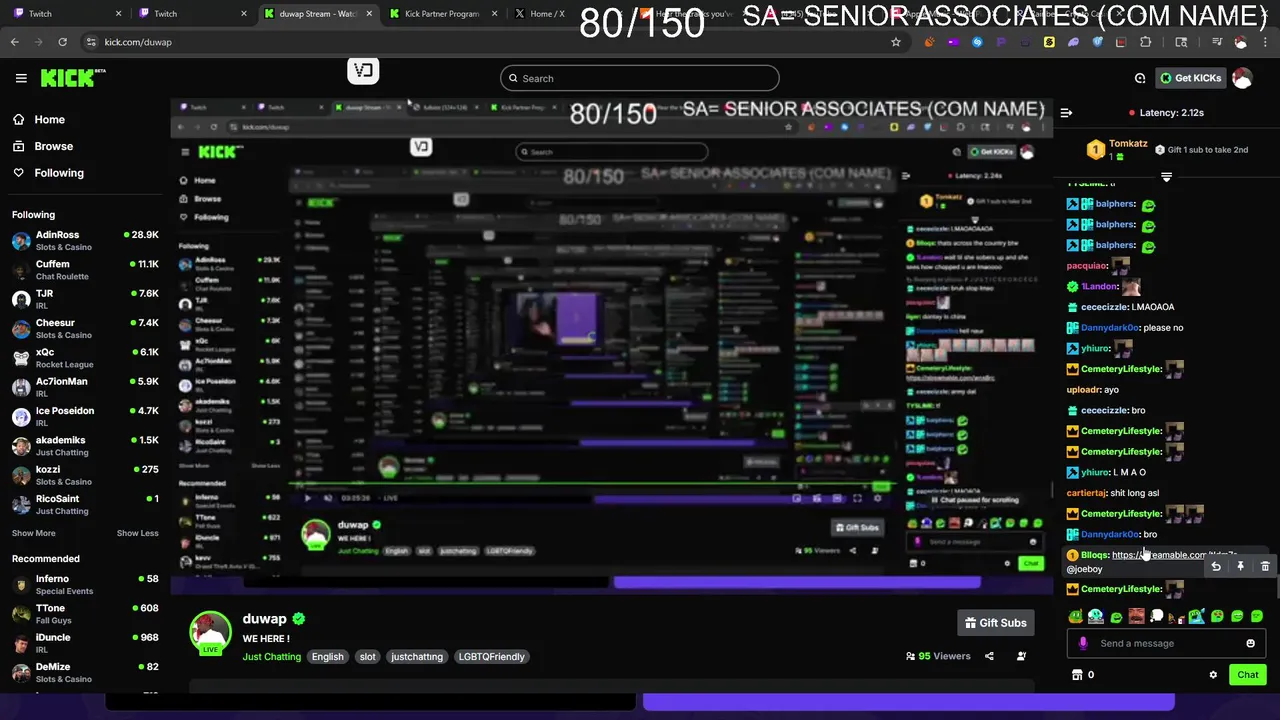Click Show More under Following list
The image size is (1280, 720).
34,533
